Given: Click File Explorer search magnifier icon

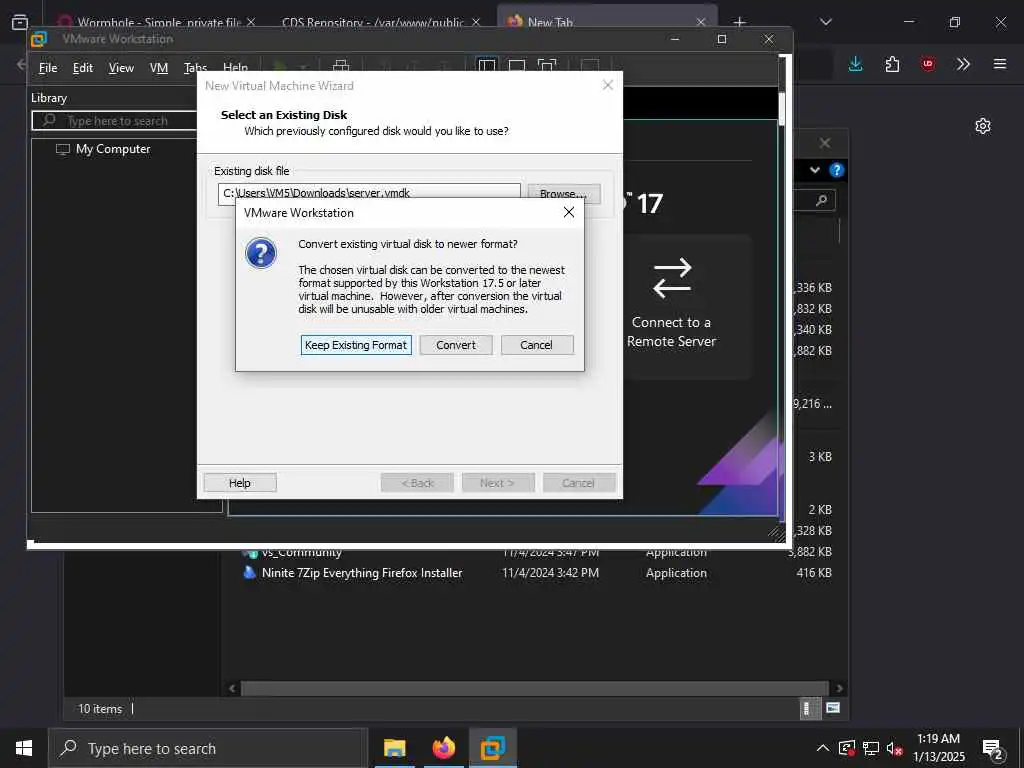Looking at the screenshot, I should 822,200.
